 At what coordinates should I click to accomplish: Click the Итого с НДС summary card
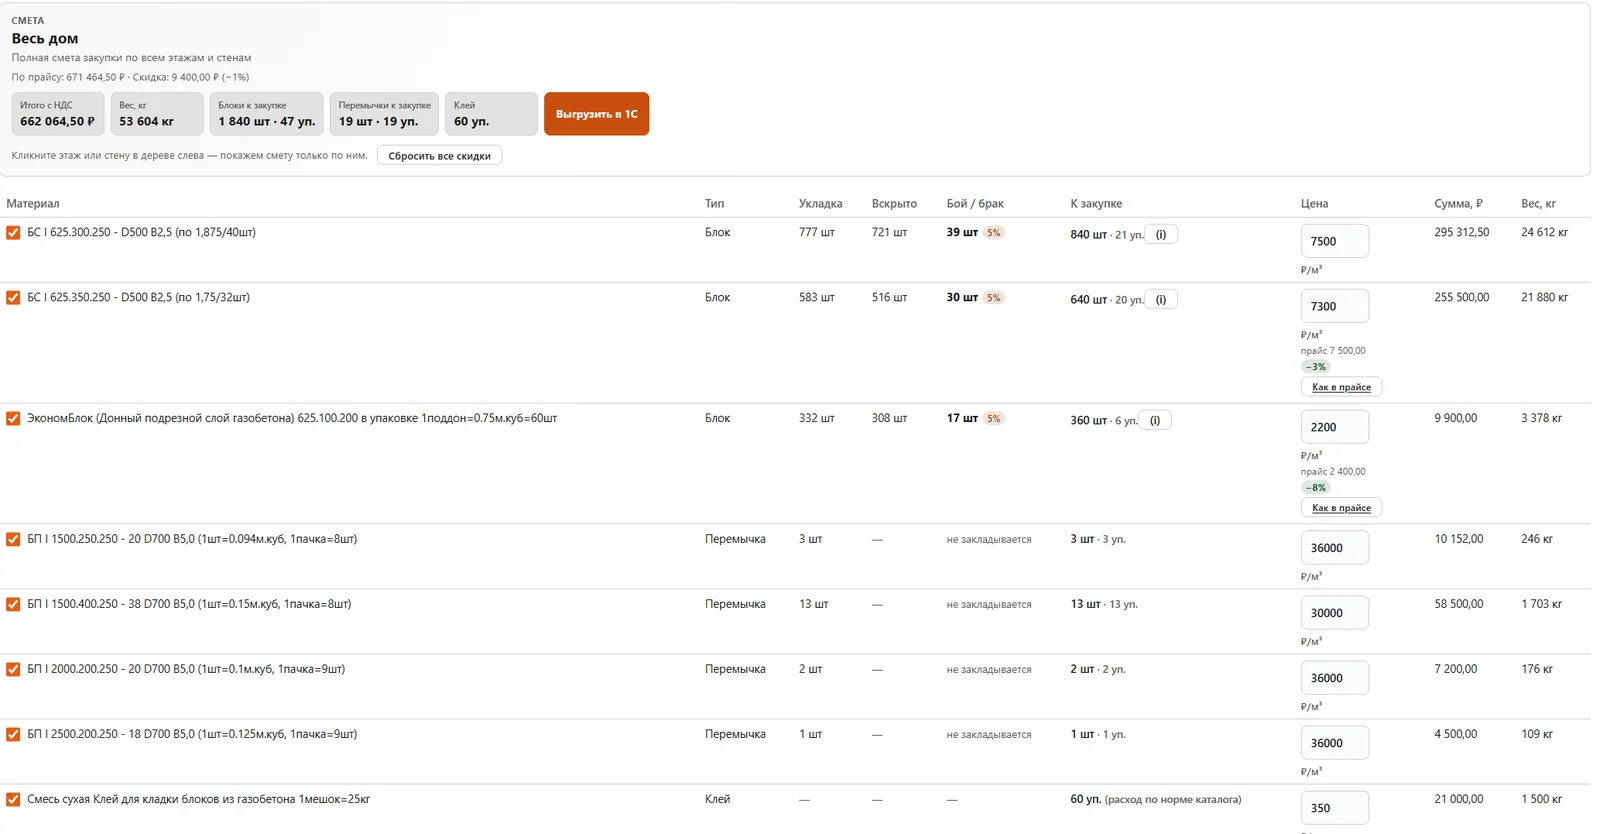(58, 114)
